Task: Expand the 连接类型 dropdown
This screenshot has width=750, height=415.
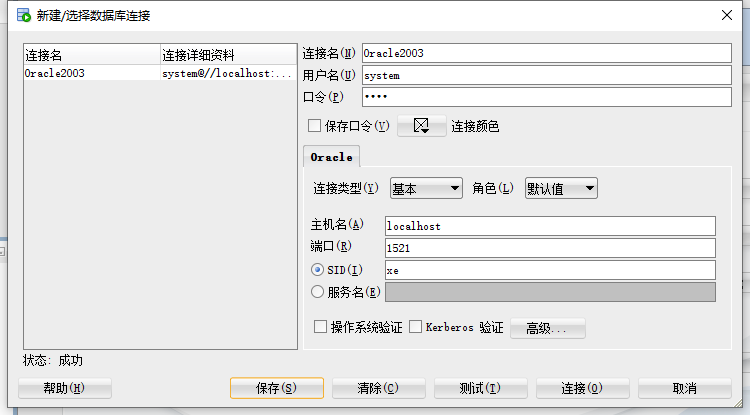Action: tap(426, 188)
